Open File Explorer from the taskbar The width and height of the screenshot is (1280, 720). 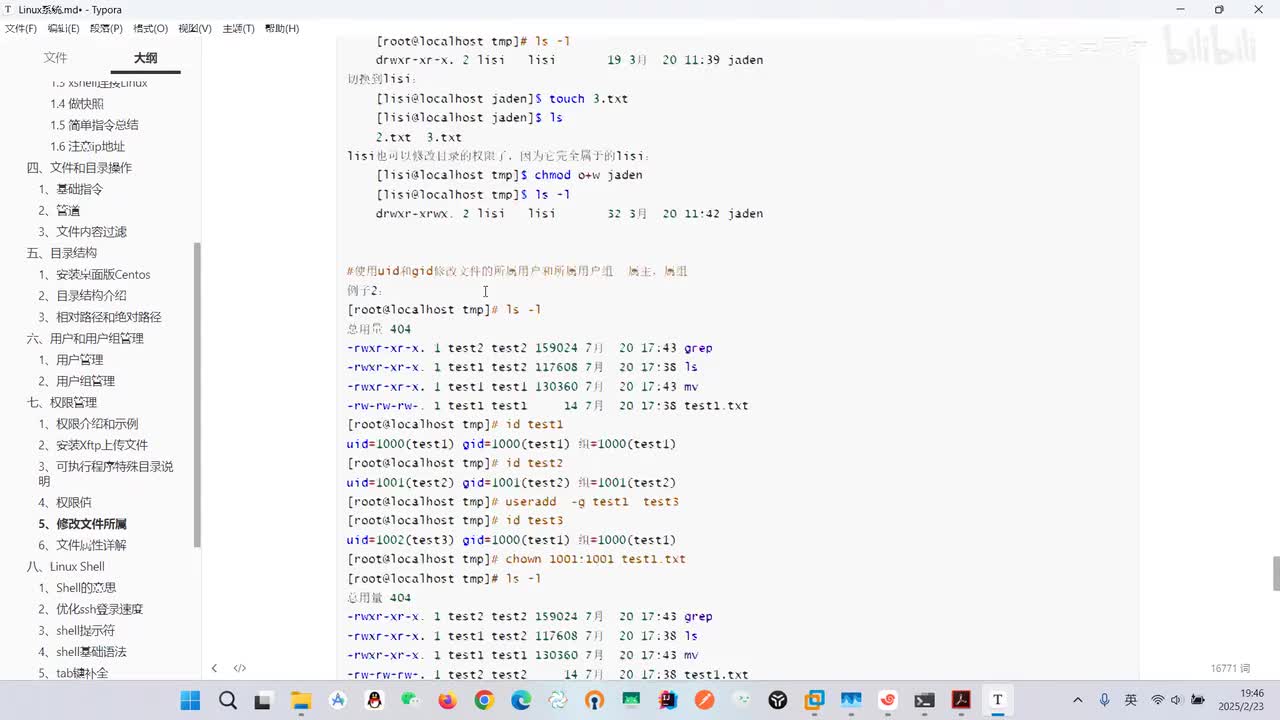300,700
